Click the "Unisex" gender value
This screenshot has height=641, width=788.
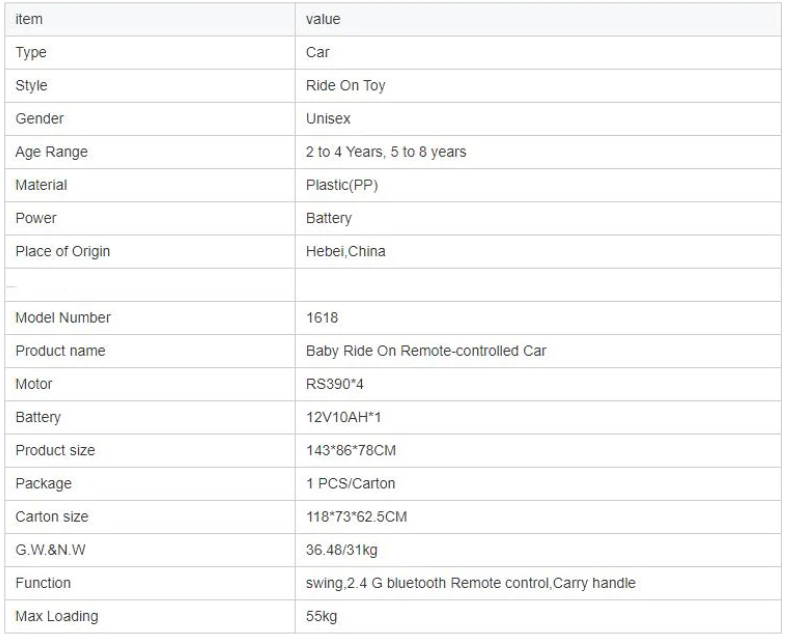click(328, 119)
